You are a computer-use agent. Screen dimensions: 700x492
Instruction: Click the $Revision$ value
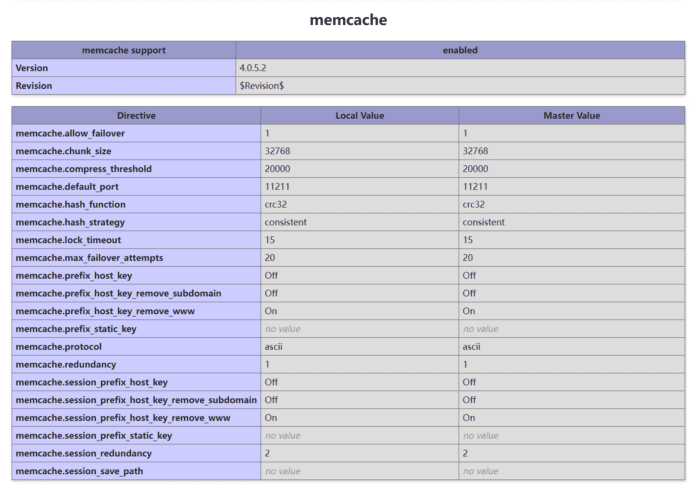[262, 86]
